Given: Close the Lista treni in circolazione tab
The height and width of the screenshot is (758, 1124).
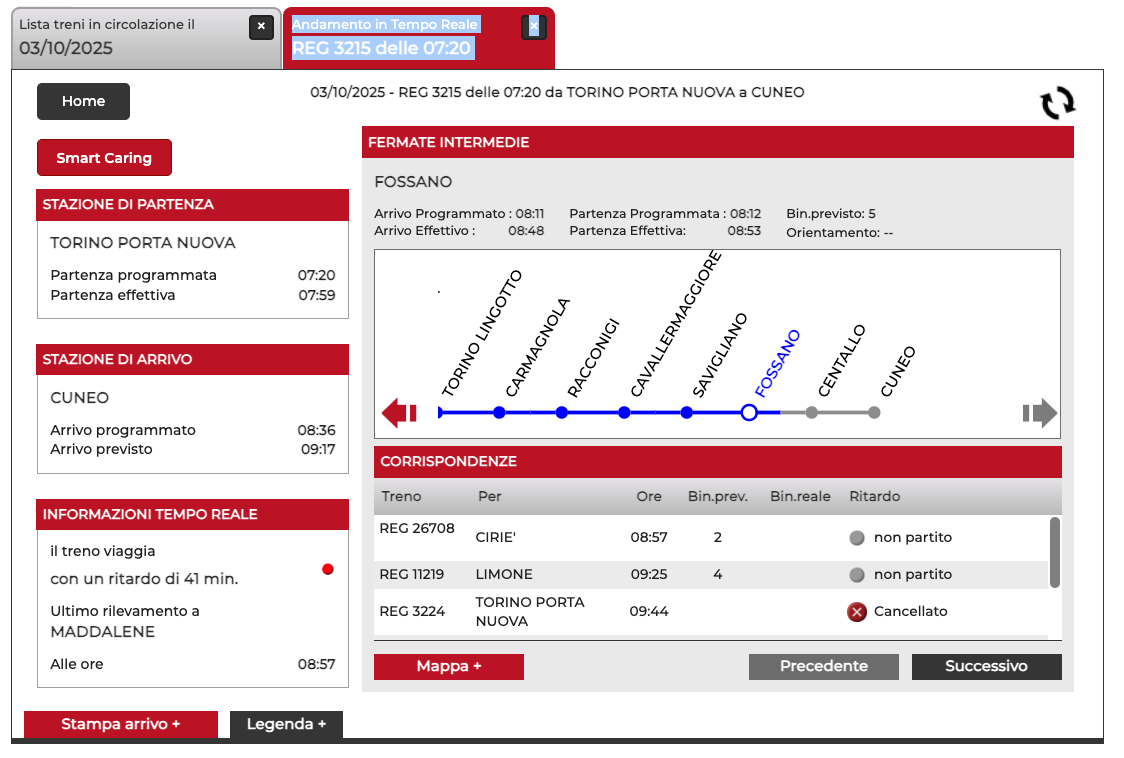Looking at the screenshot, I should [261, 27].
